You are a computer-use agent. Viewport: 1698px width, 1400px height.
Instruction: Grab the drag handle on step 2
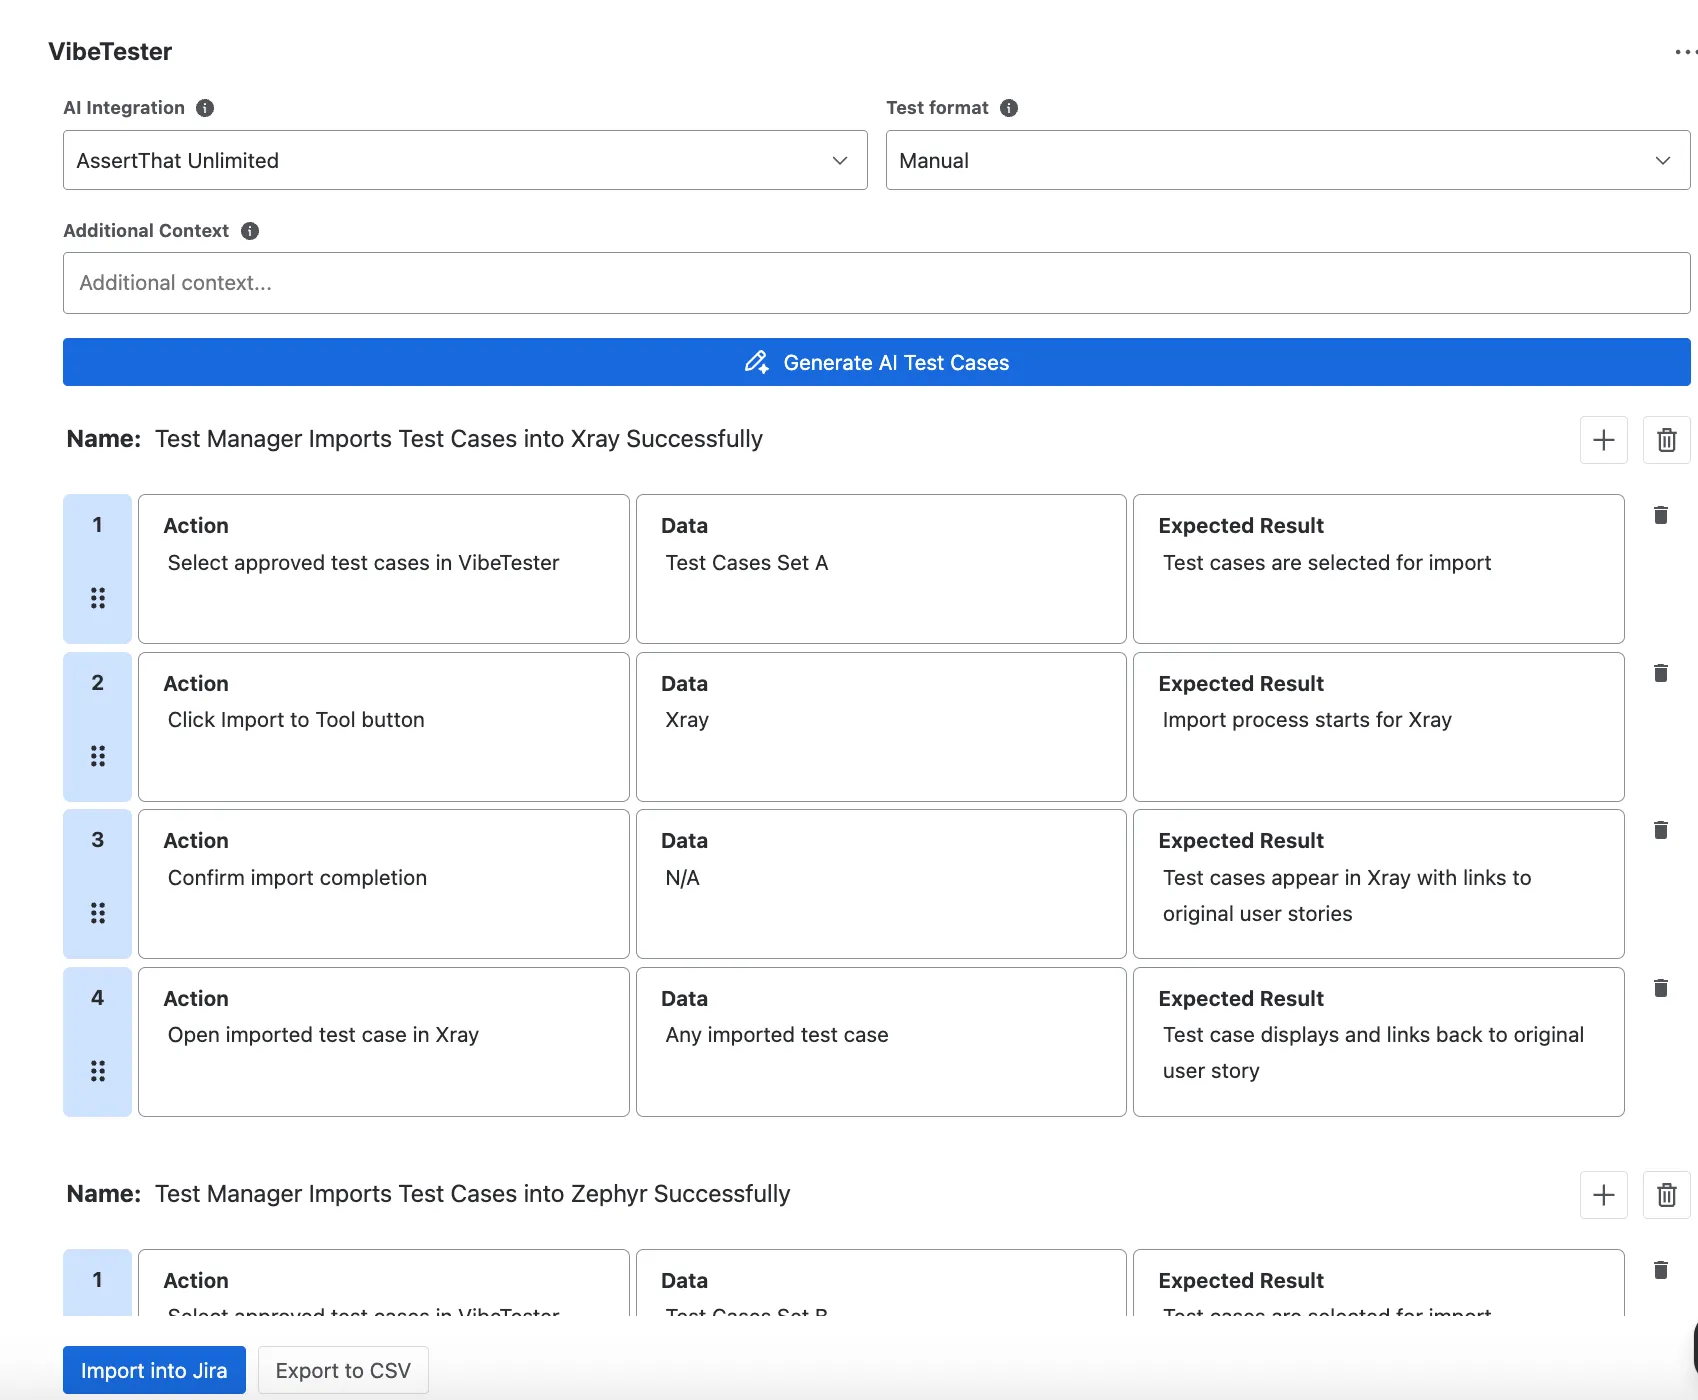point(98,756)
